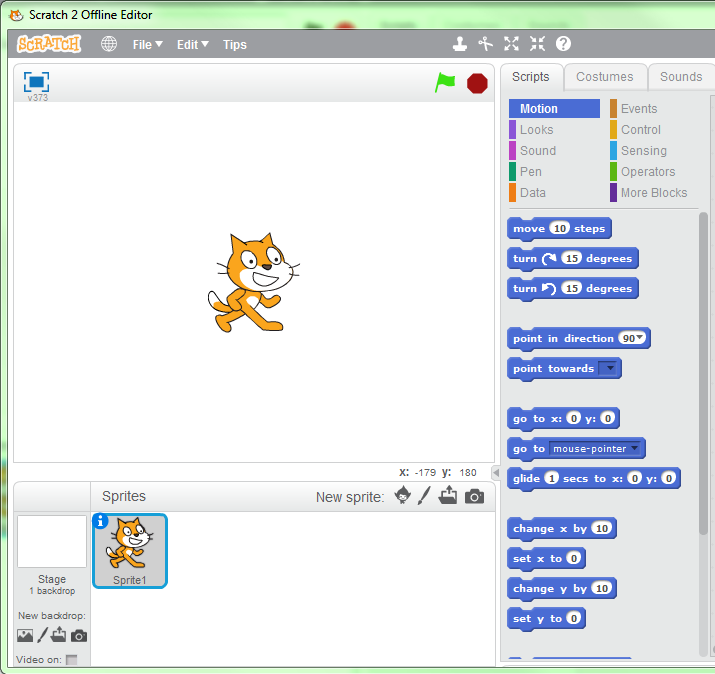This screenshot has width=715, height=674.
Task: Switch to the Sounds tab
Action: pyautogui.click(x=681, y=77)
